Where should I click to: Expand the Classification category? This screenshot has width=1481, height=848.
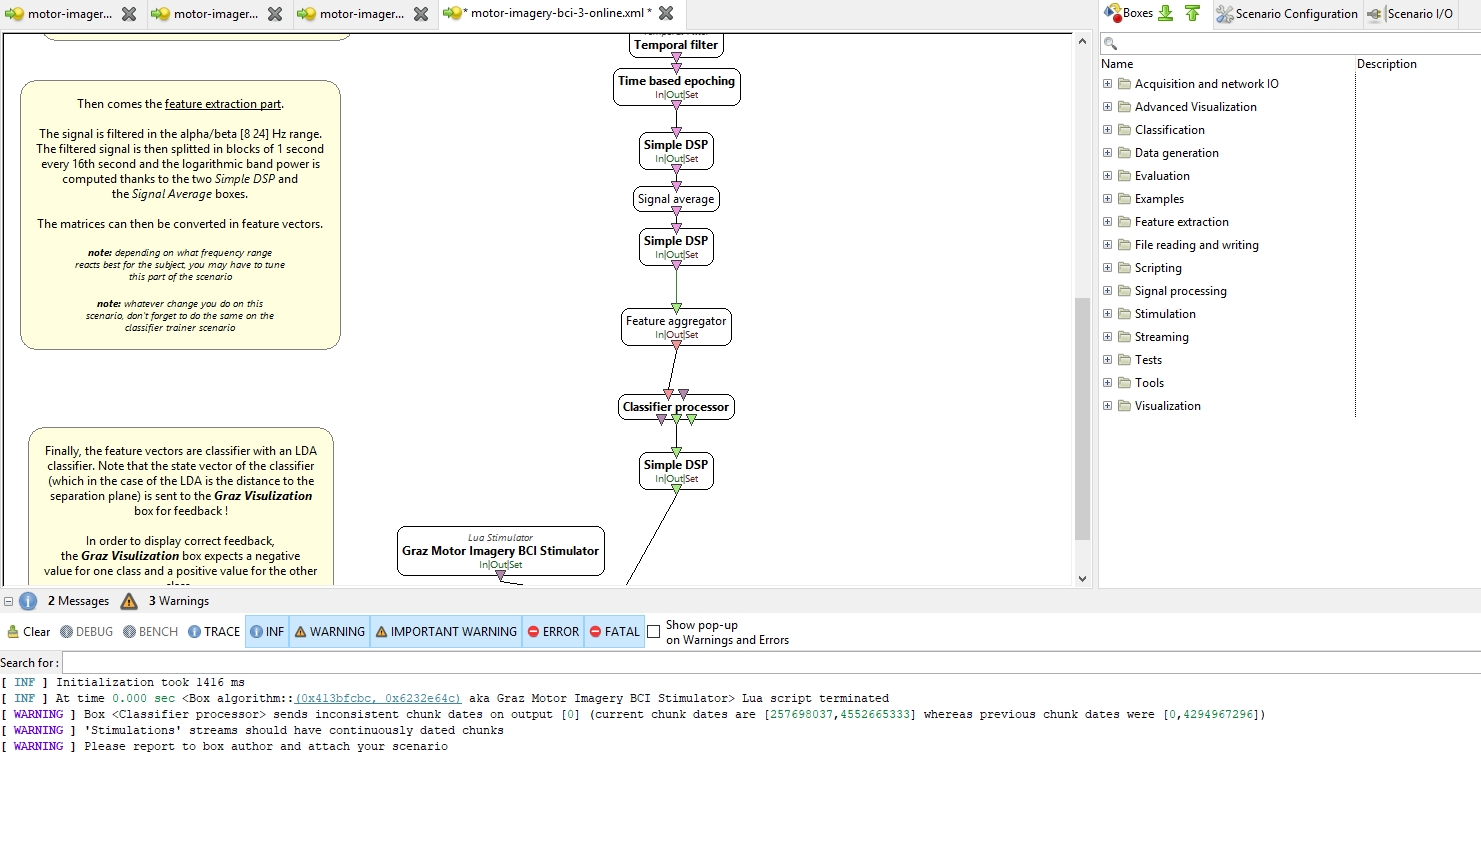pos(1107,130)
